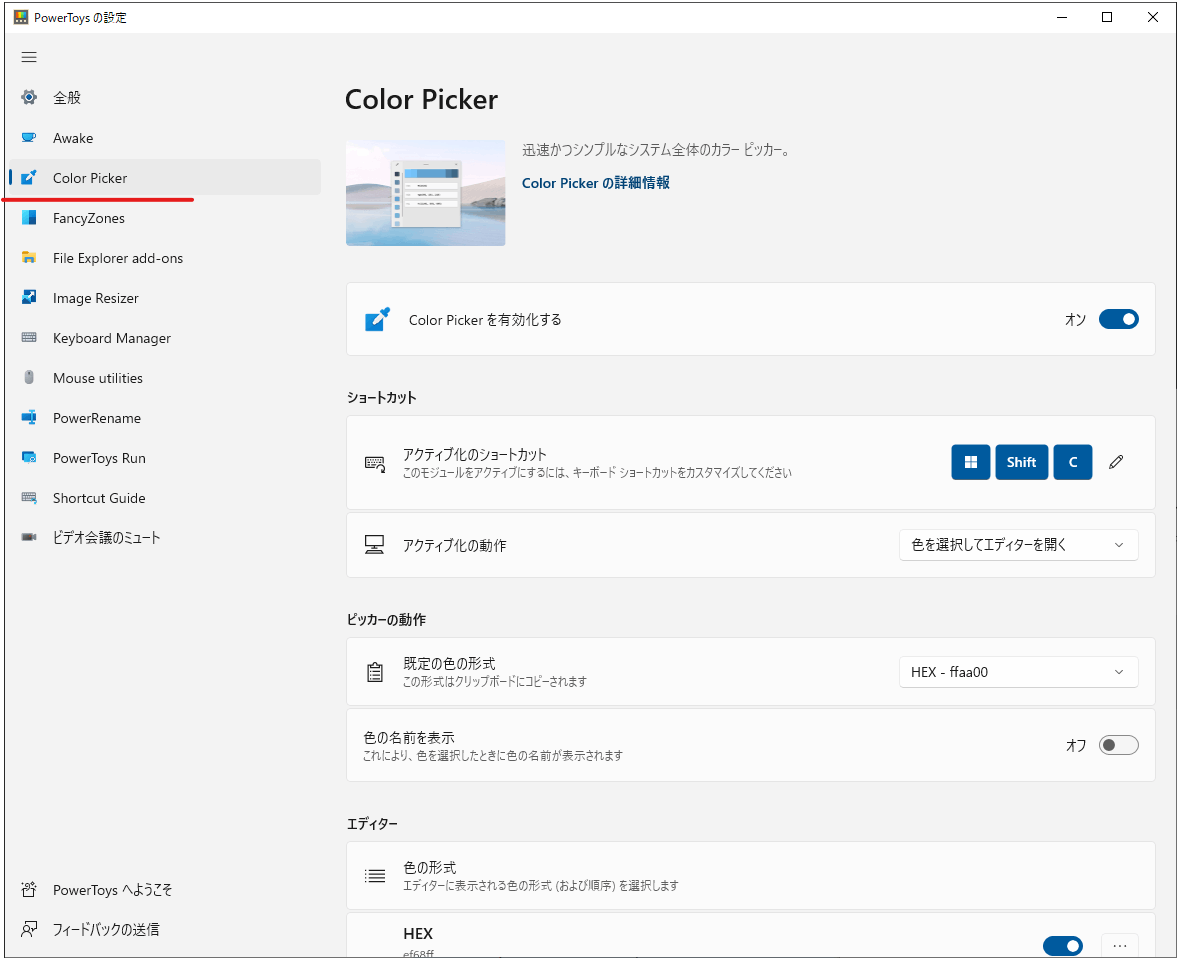Click clipboard icon beside 既定の色の形式

(374, 672)
